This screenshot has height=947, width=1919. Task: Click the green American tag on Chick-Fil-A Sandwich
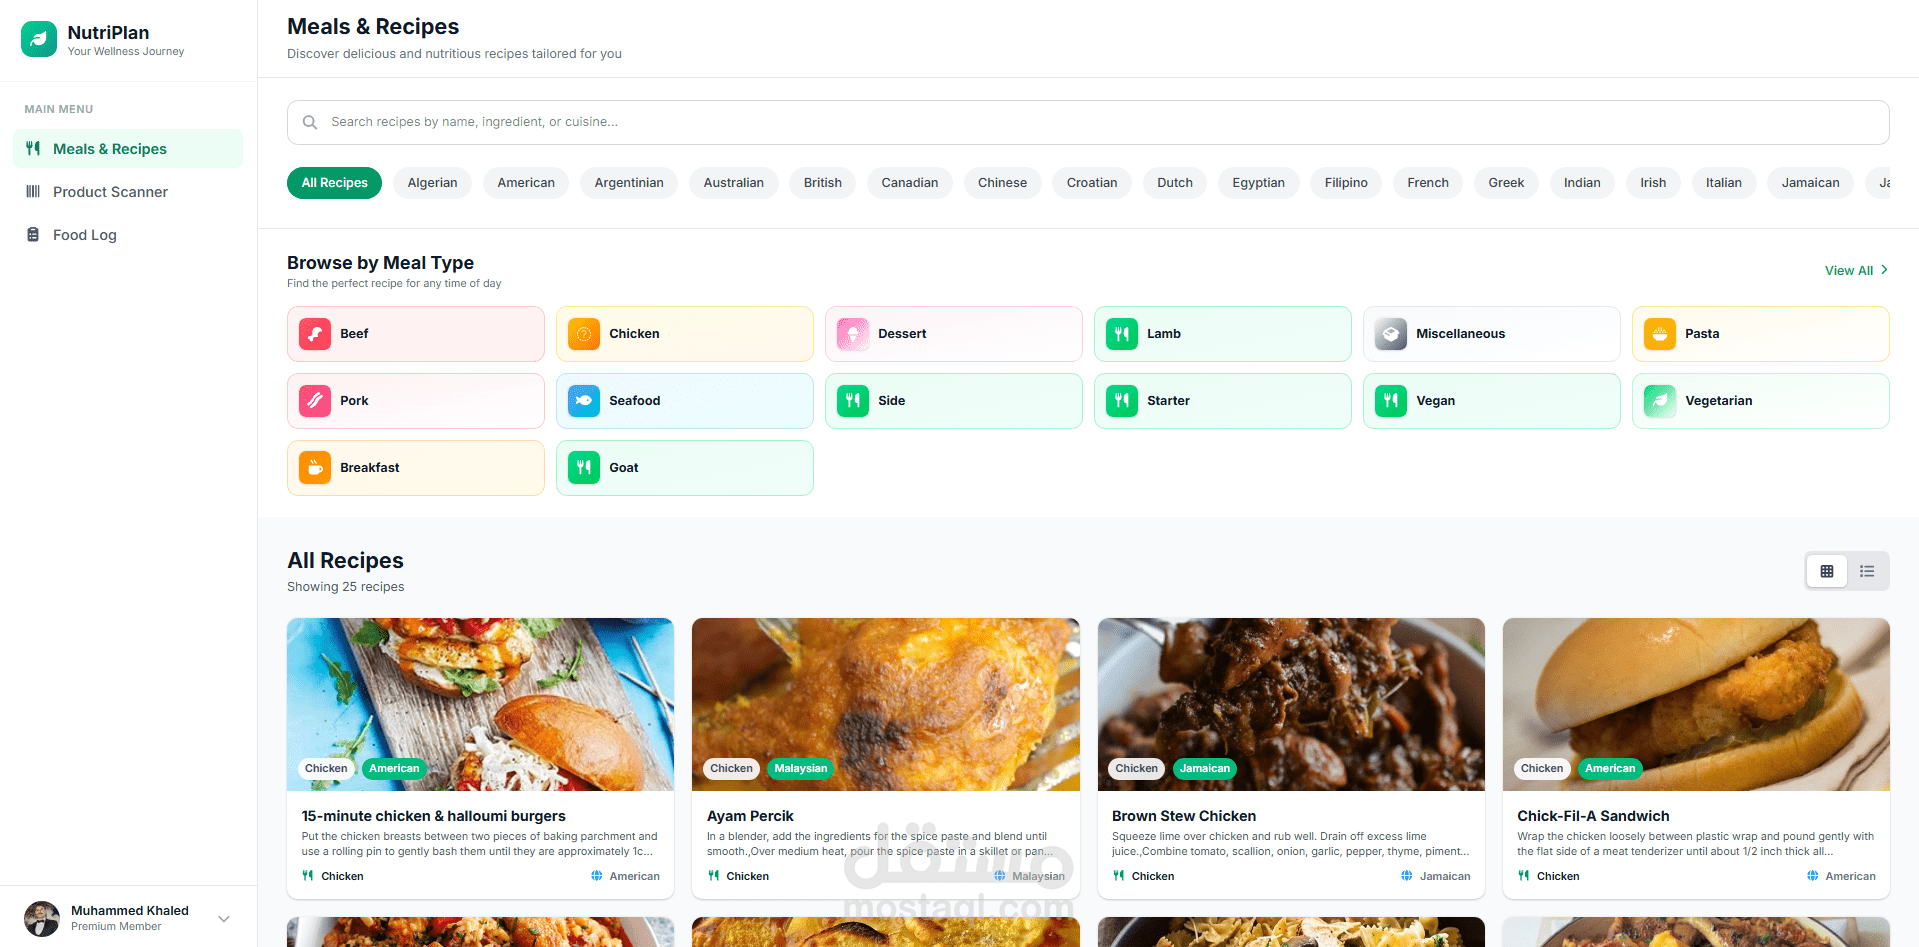tap(1609, 768)
